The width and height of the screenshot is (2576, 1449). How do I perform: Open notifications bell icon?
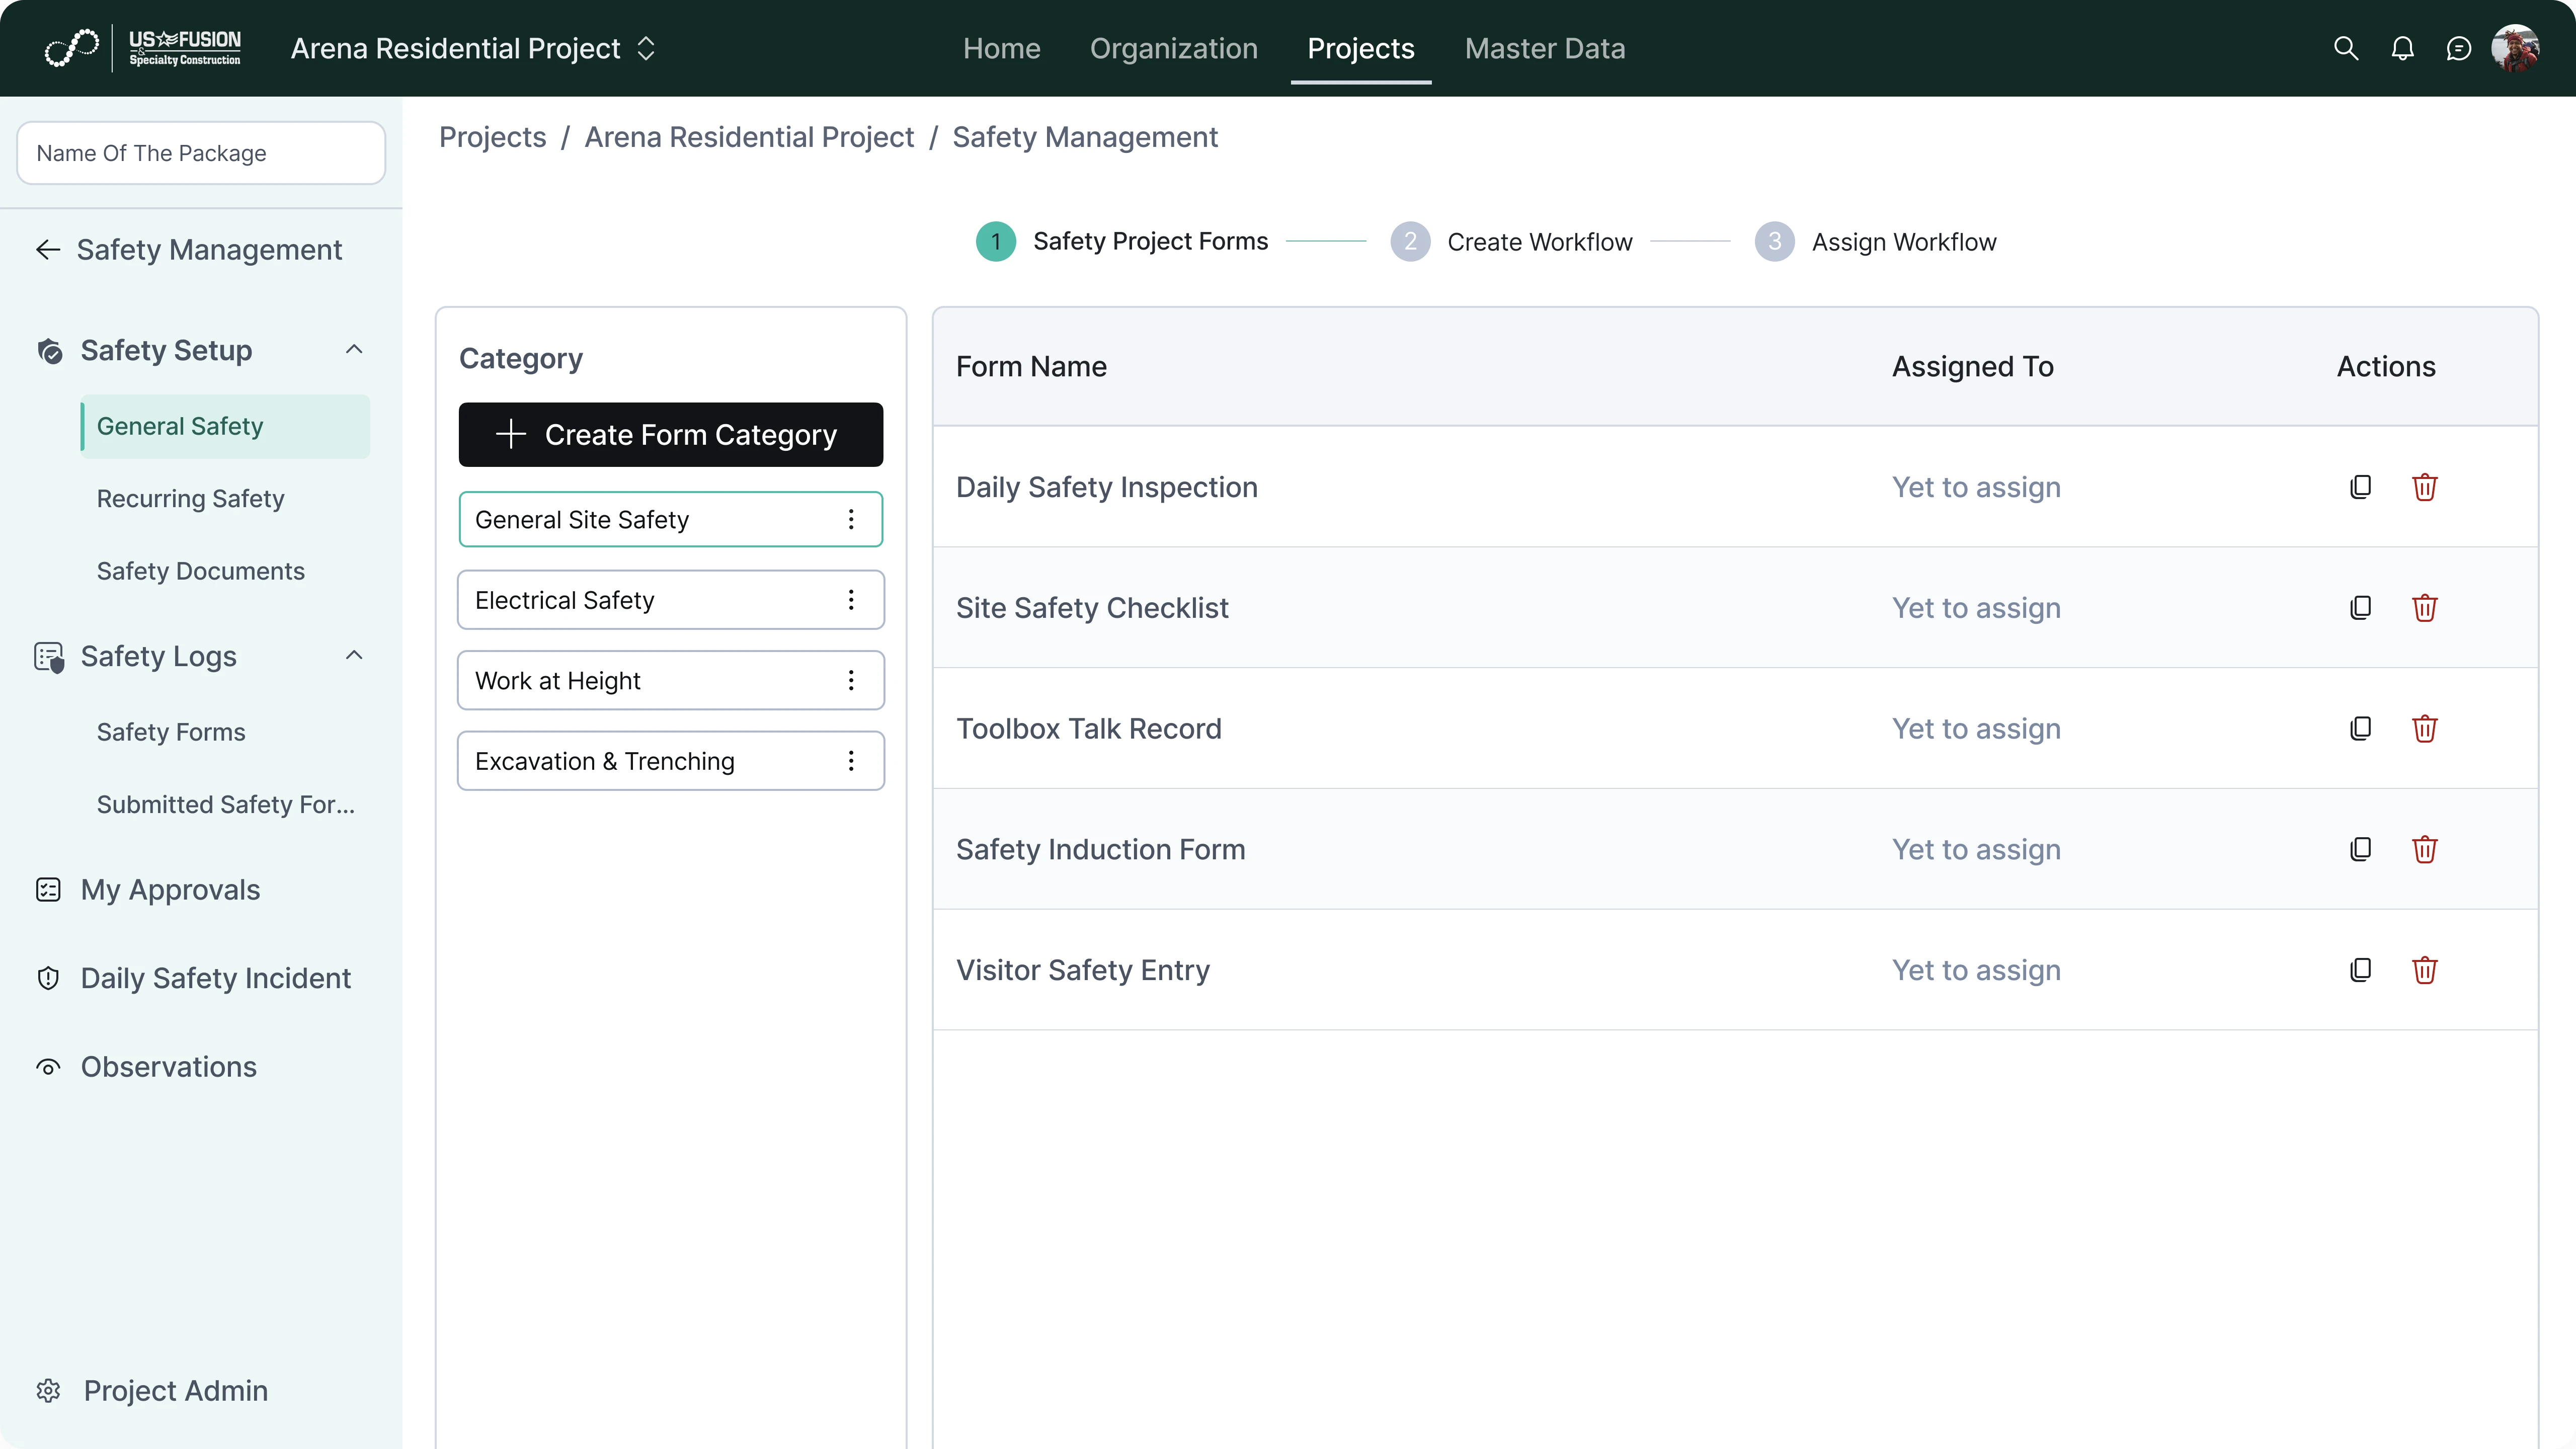pyautogui.click(x=2402, y=47)
